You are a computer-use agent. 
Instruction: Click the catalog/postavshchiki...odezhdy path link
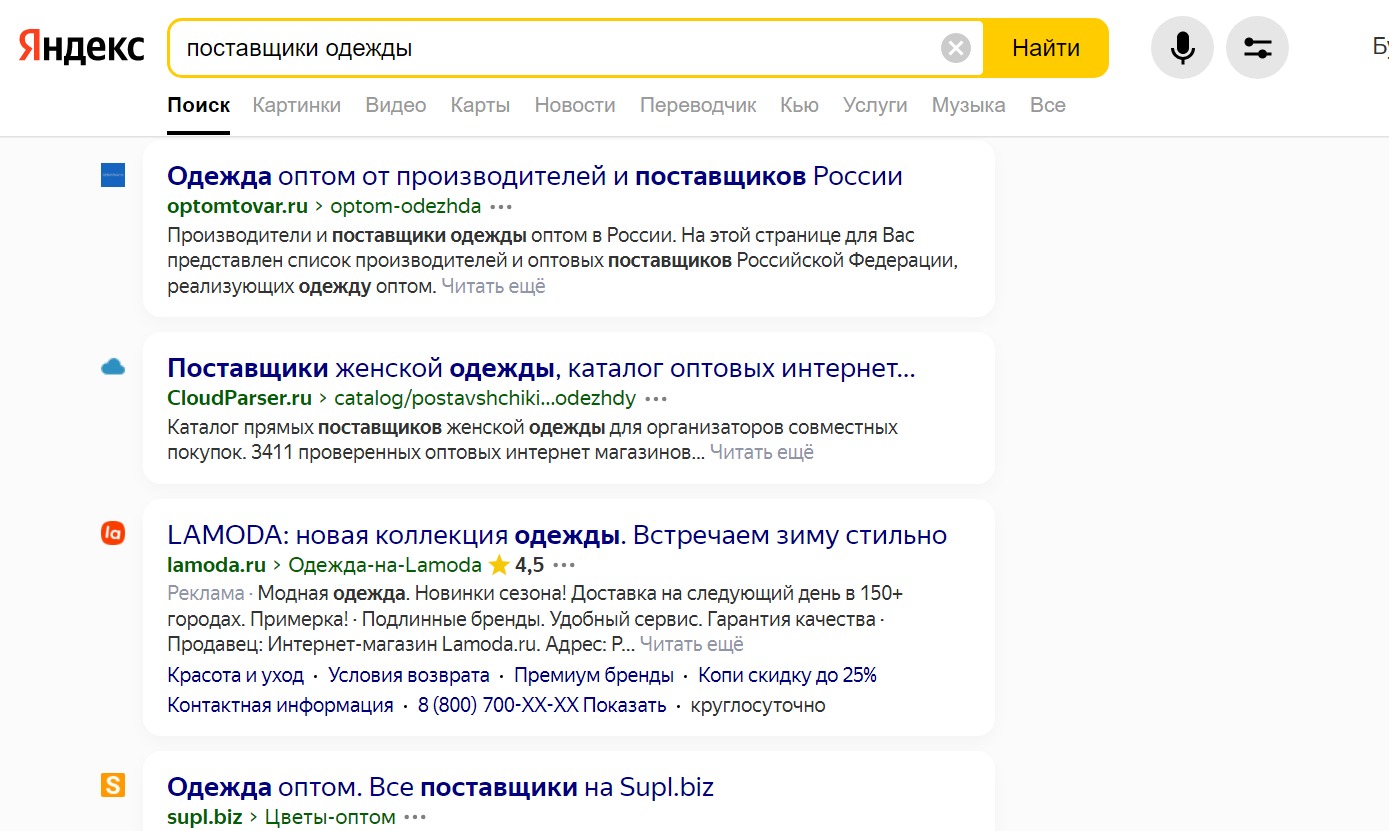[485, 398]
